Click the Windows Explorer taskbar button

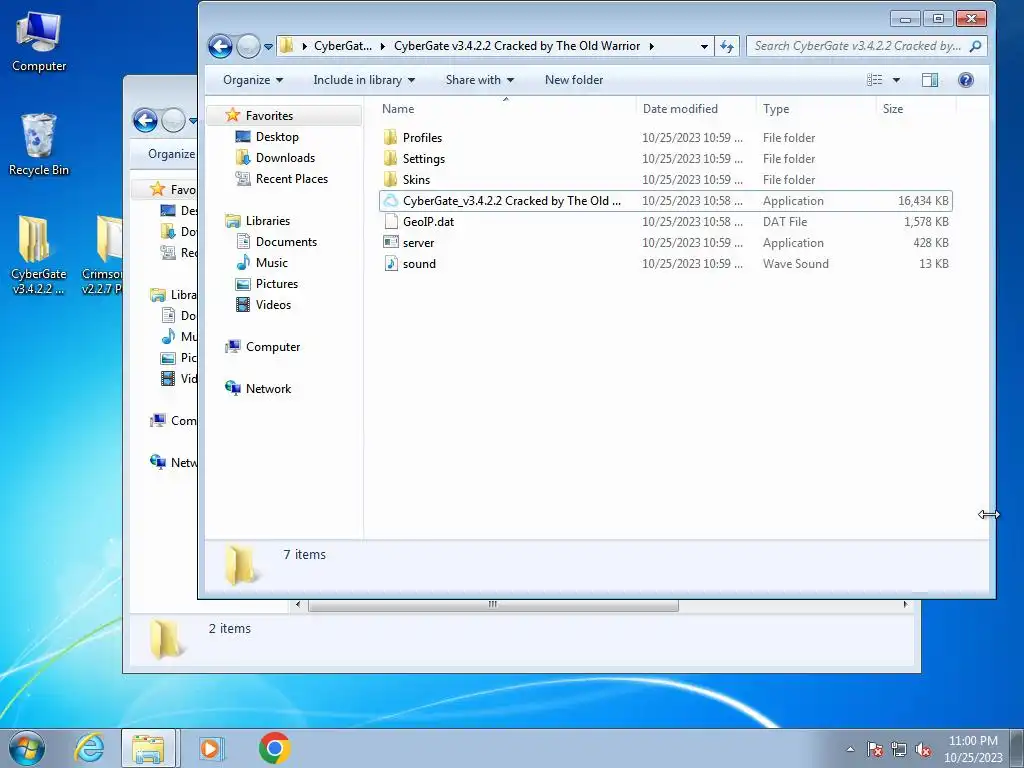148,748
